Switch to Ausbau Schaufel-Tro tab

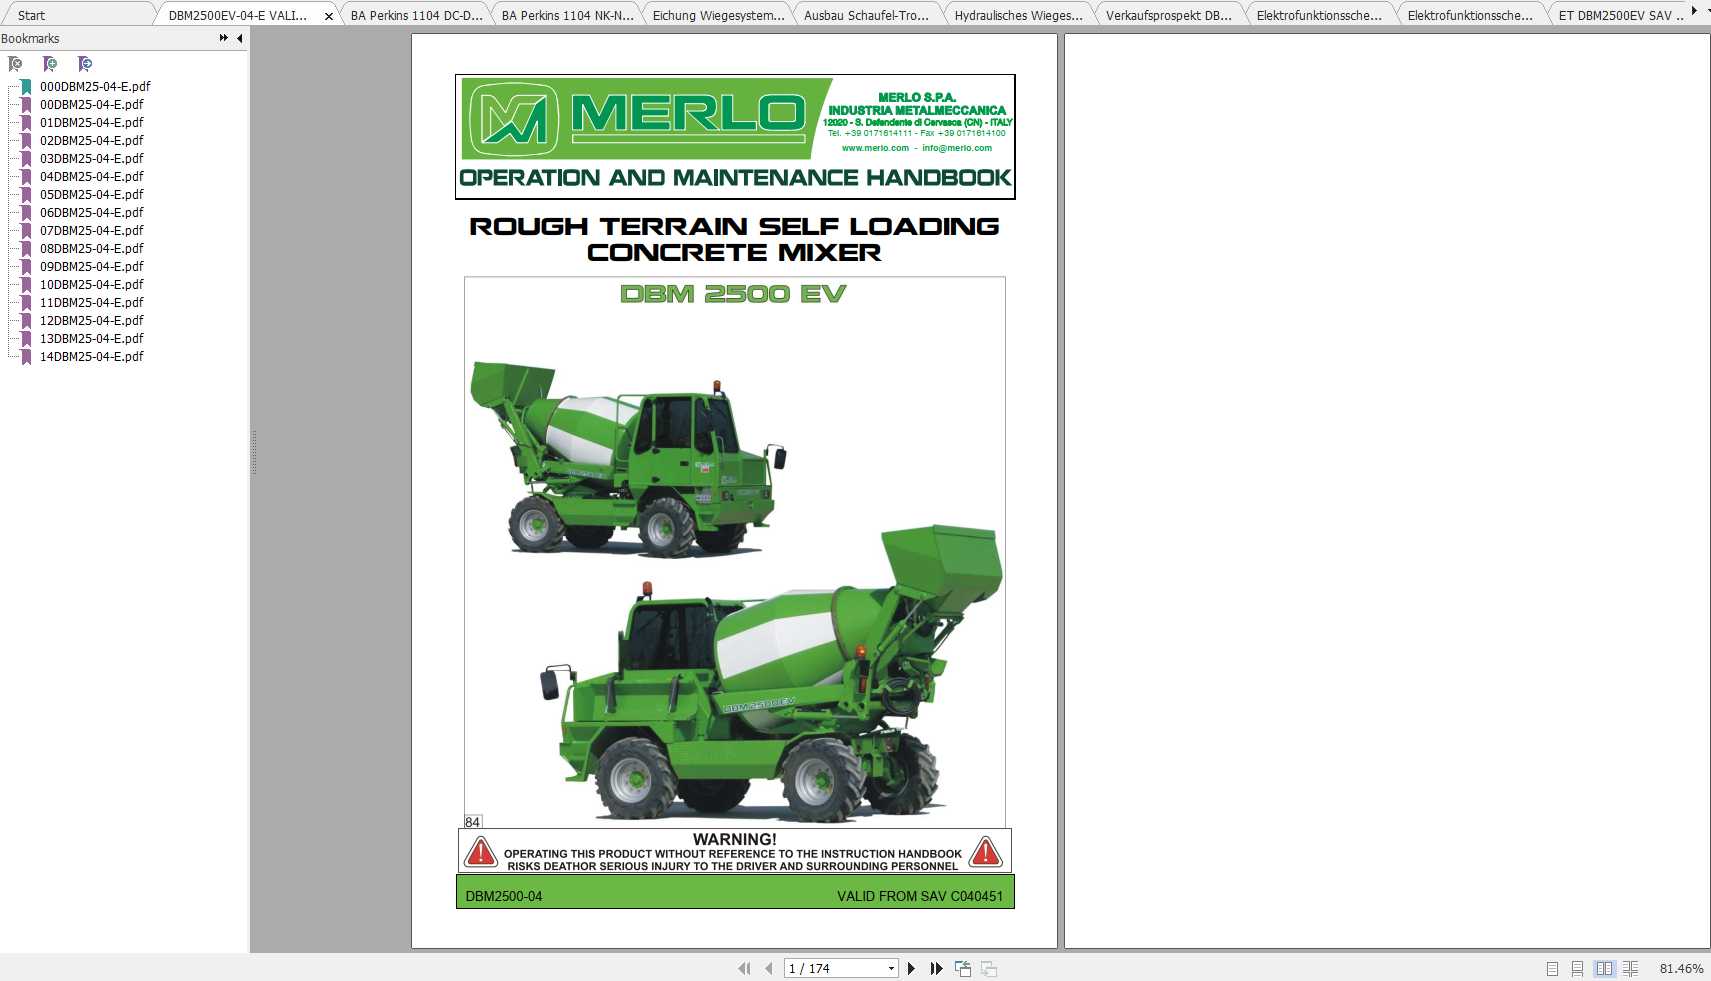(866, 15)
